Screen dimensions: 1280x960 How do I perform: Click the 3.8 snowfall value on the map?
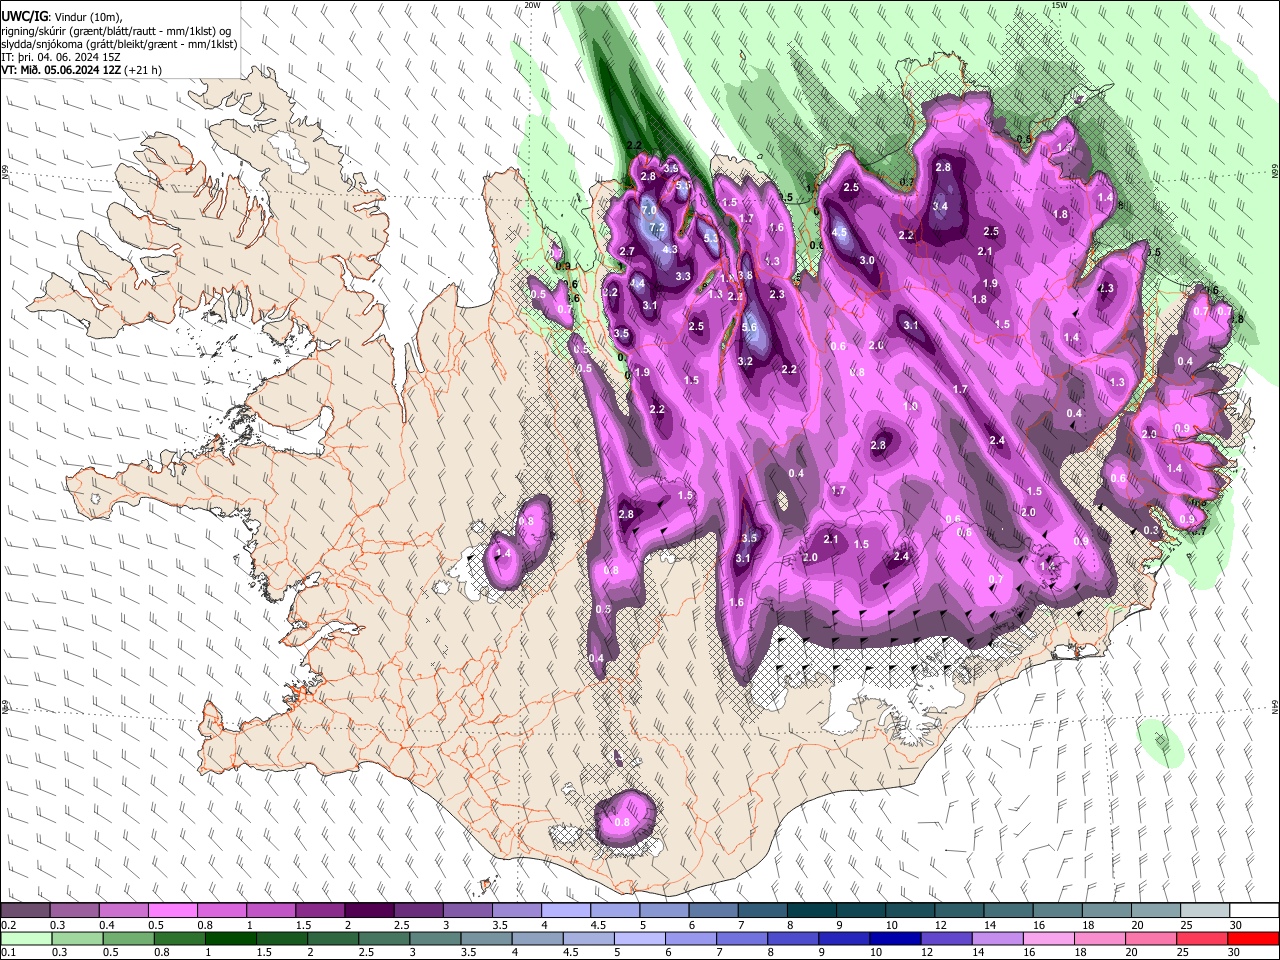746,275
